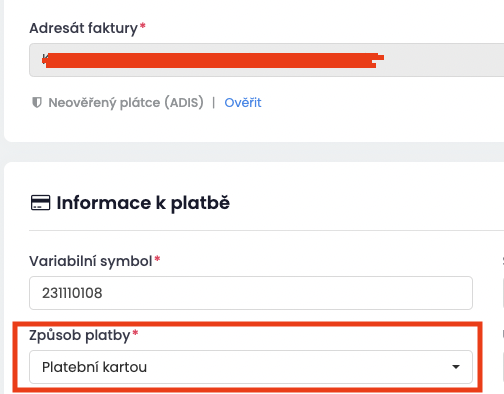Click the 231110108 value
The width and height of the screenshot is (504, 394).
72,293
